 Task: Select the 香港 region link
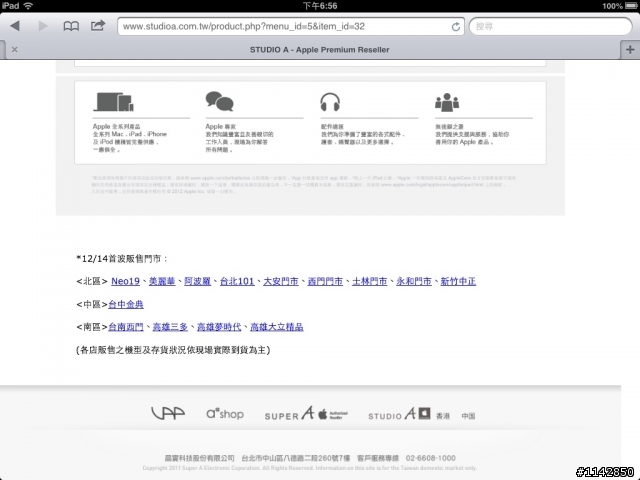click(x=443, y=416)
